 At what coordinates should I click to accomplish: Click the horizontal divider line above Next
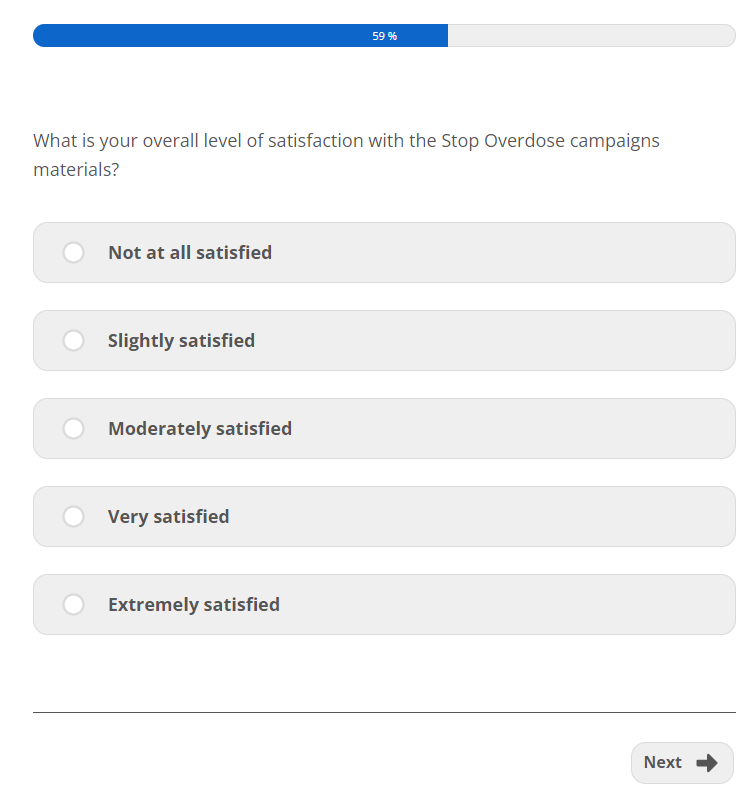(384, 713)
